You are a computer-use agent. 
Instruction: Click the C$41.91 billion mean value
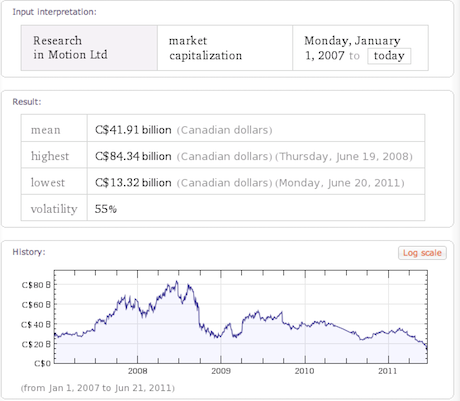(133, 130)
